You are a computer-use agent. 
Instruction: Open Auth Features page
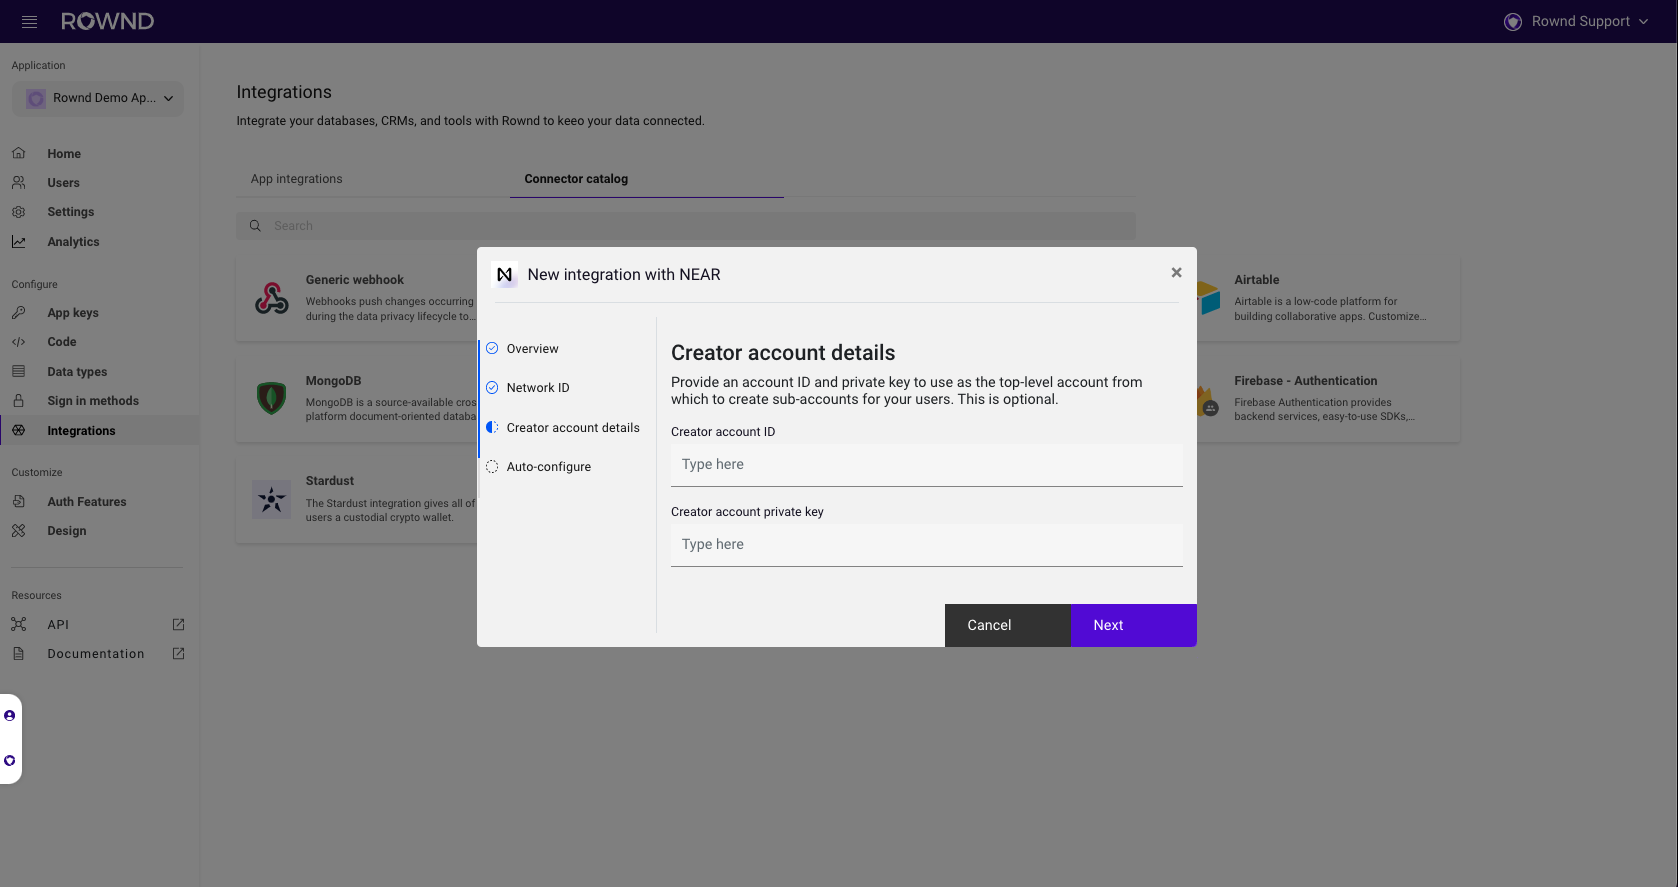[x=87, y=502]
